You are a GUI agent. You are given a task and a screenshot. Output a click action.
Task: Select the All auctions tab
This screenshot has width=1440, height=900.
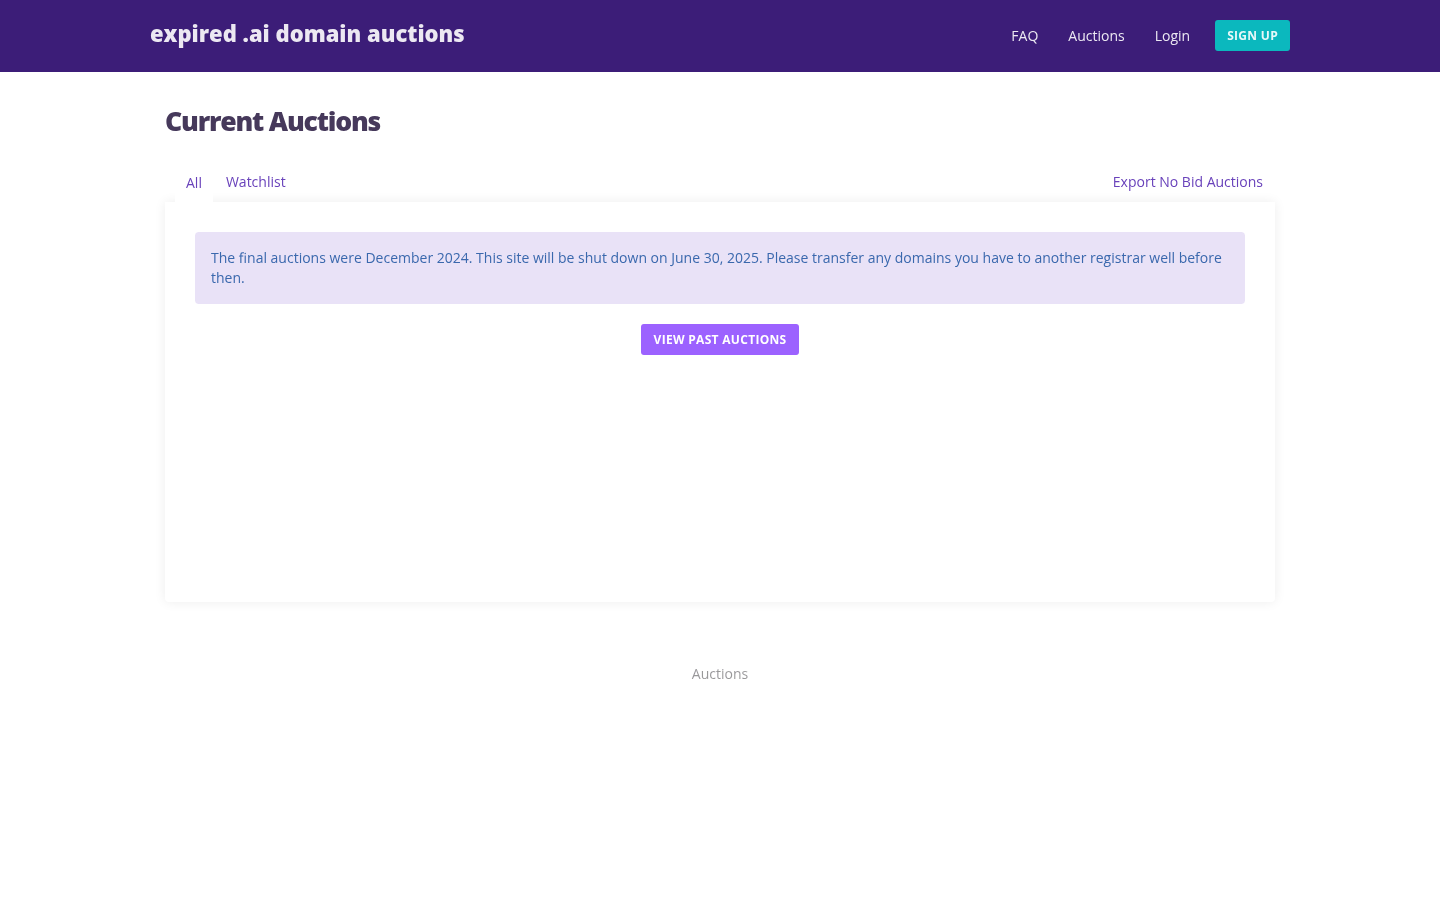194,183
